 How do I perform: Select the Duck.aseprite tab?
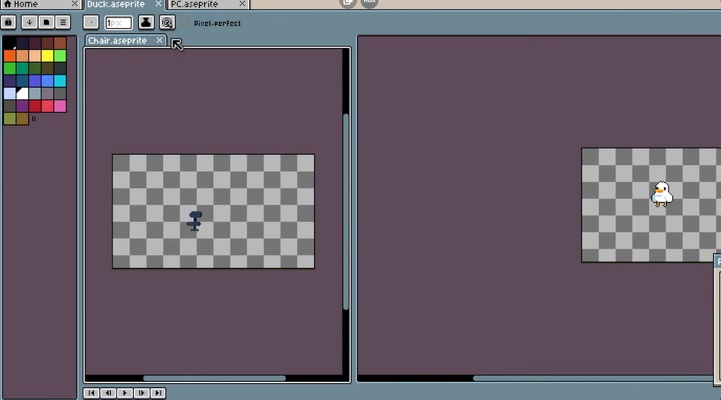124,4
